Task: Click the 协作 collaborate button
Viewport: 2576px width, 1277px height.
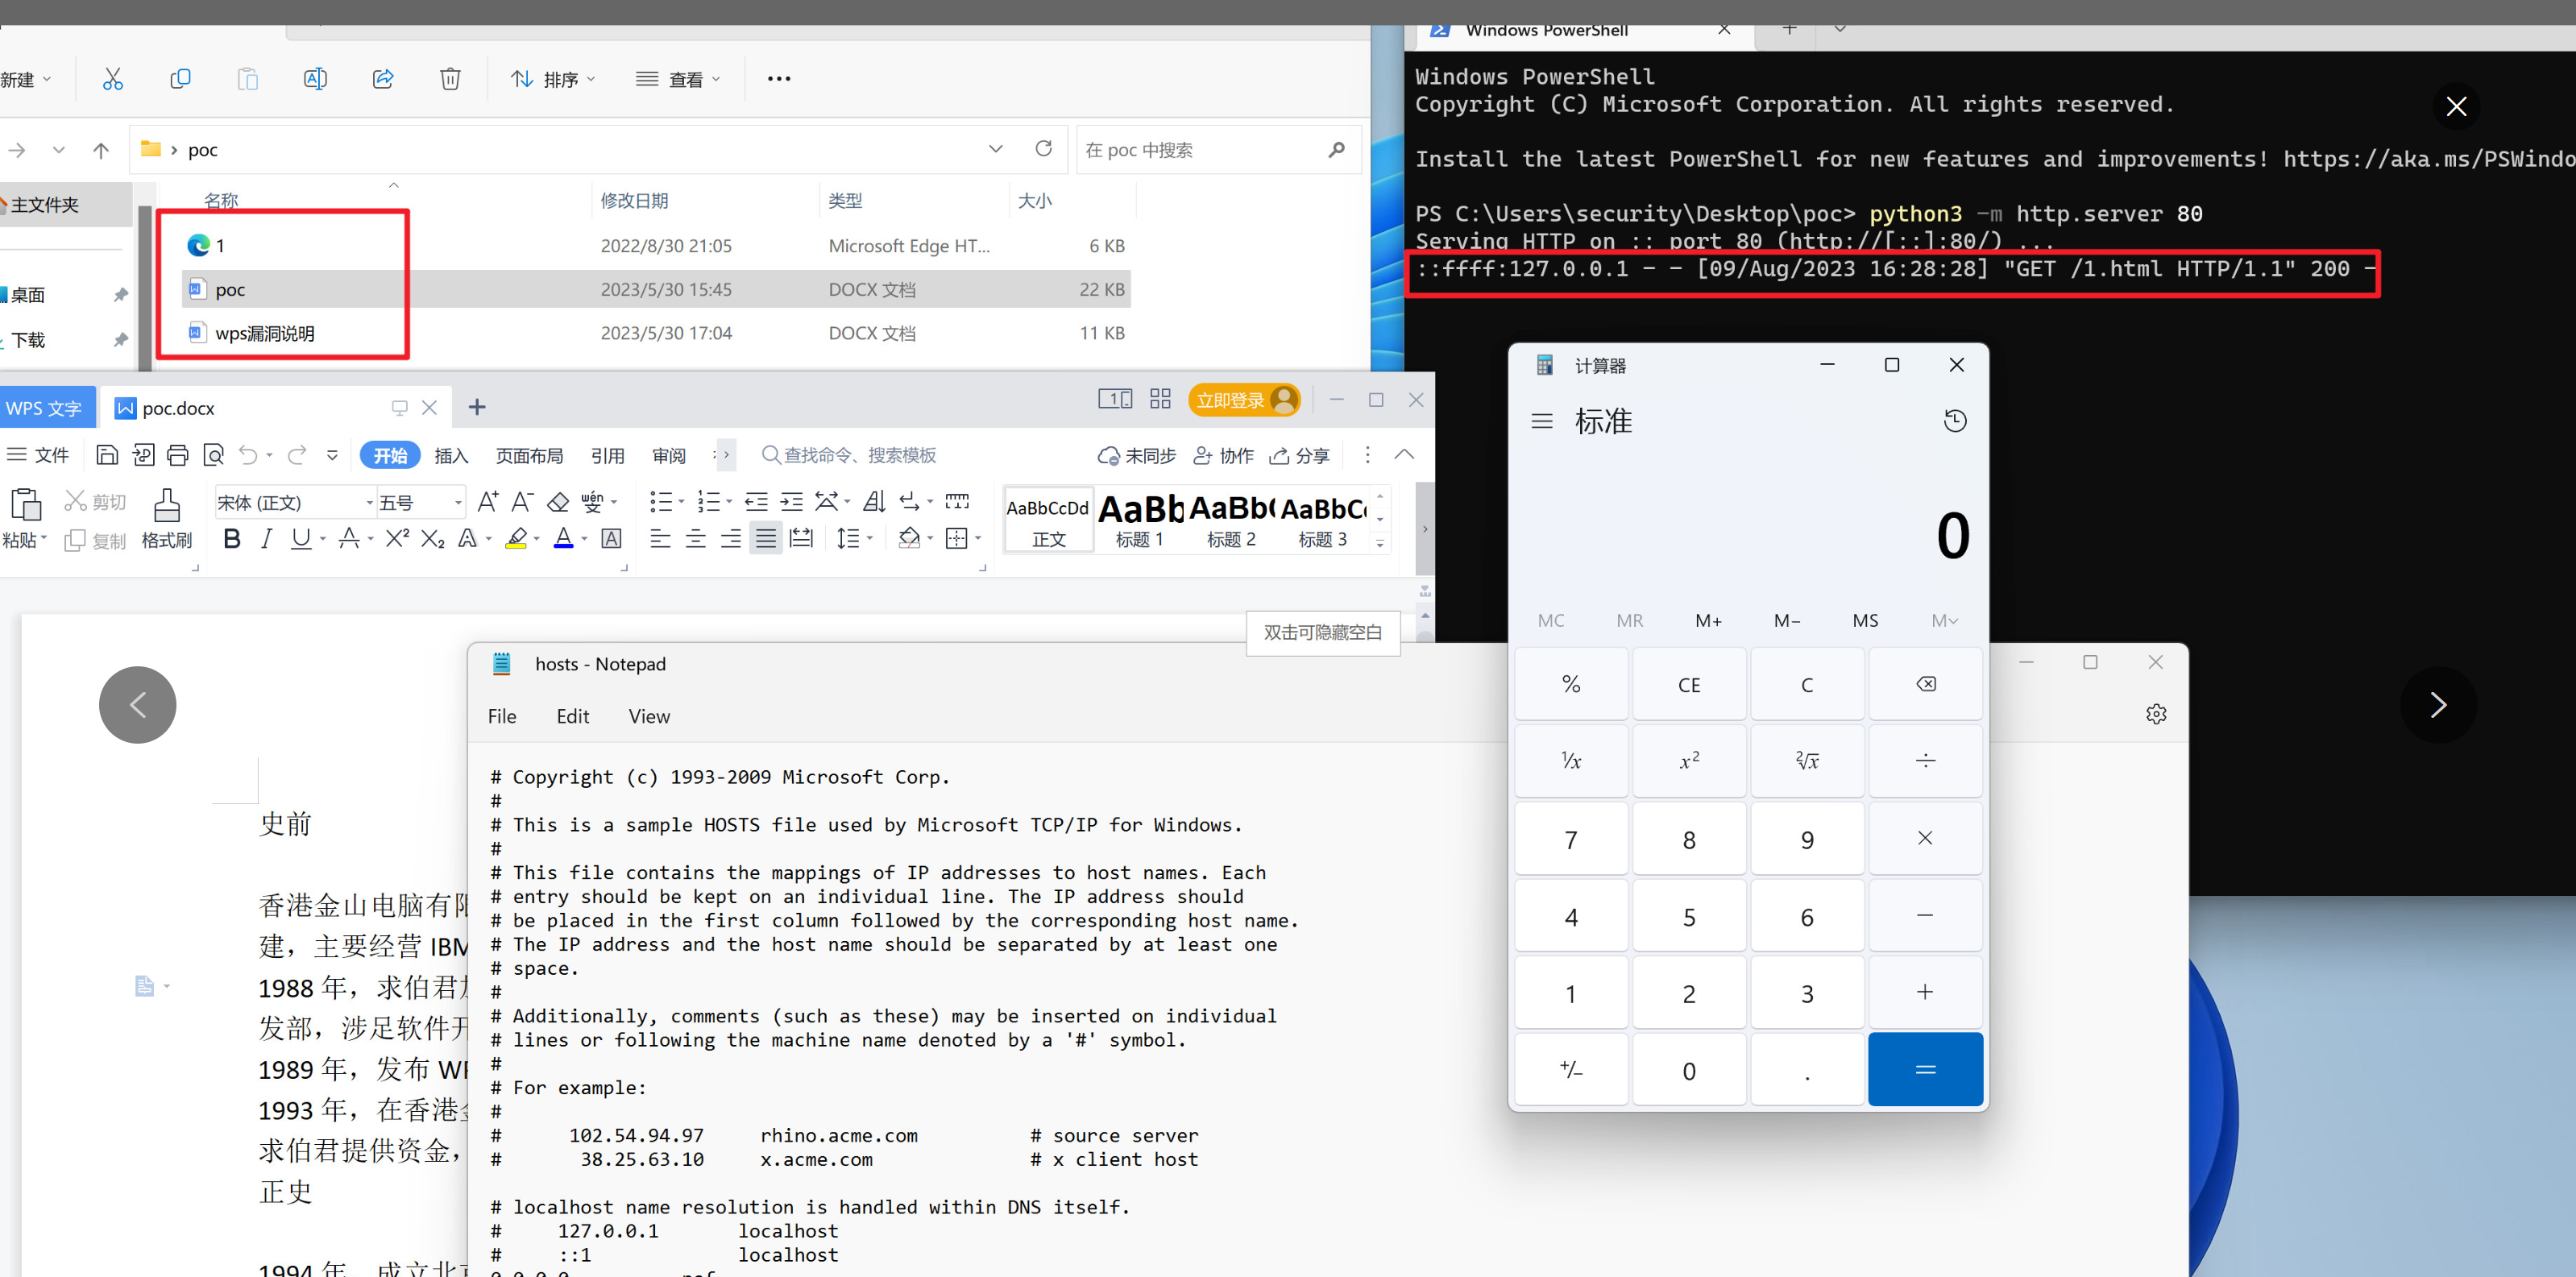Action: coord(1223,456)
